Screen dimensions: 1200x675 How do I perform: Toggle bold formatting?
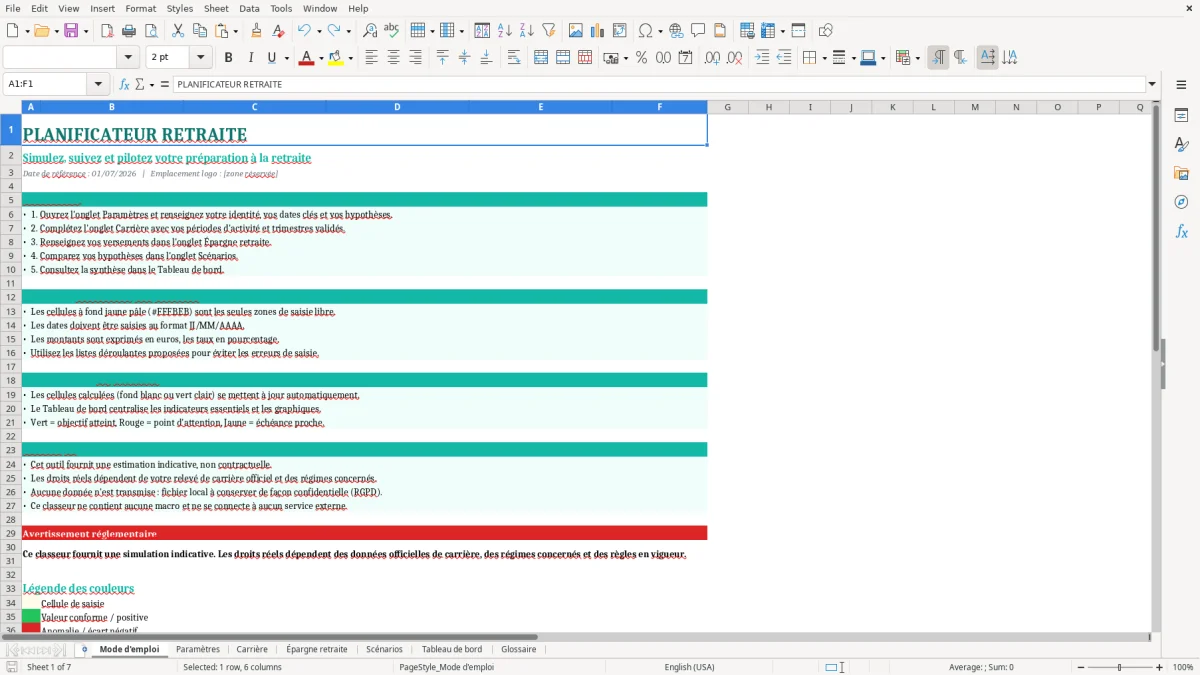229,58
